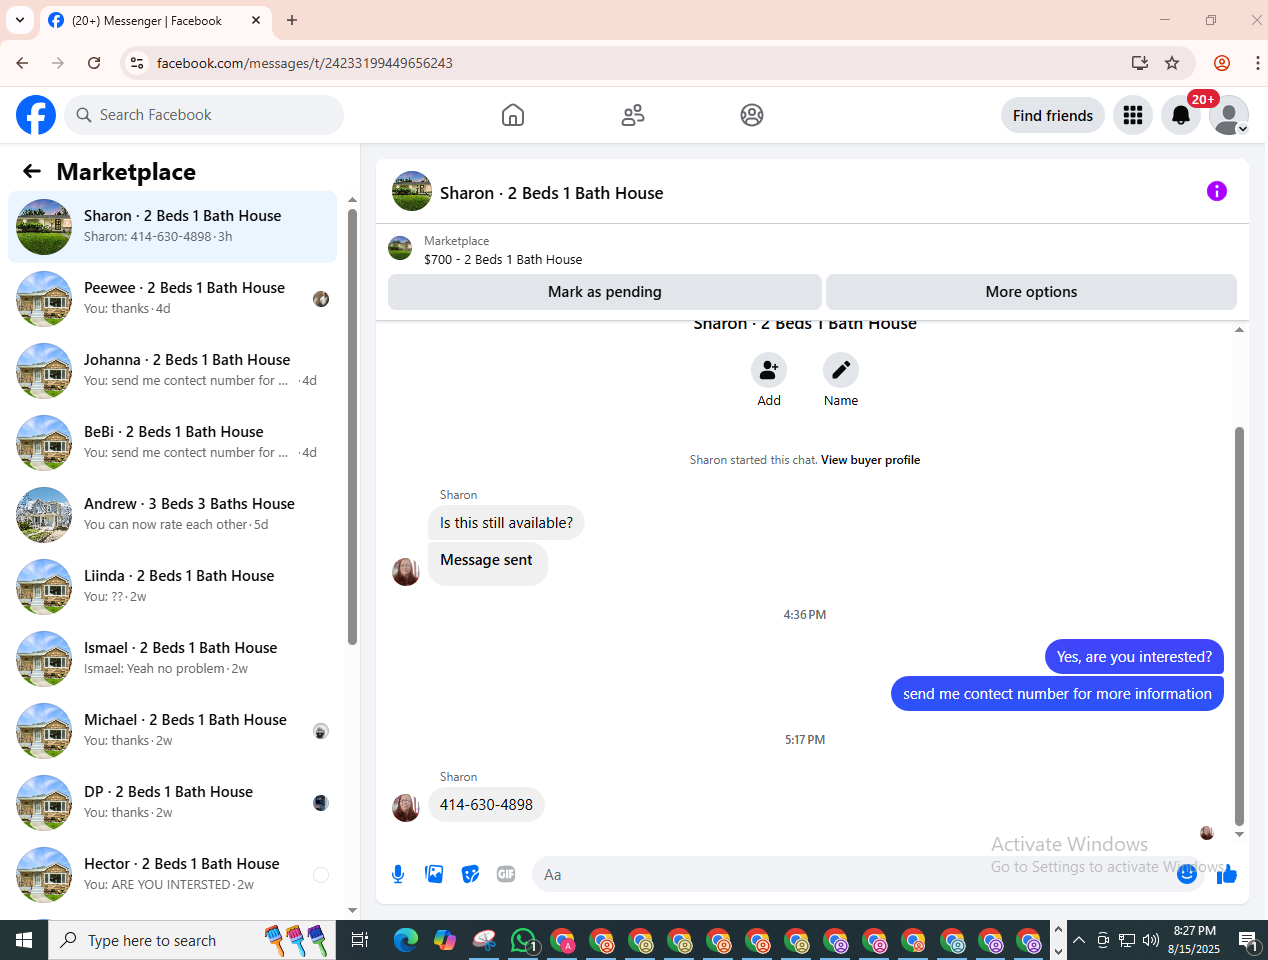Open the Friends icon in top navigation
1268x960 pixels.
click(x=633, y=115)
